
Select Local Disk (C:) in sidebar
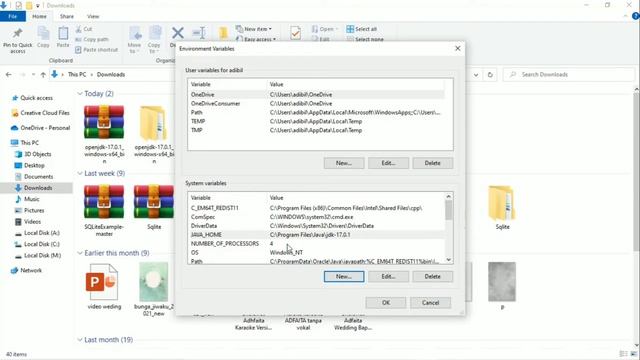pyautogui.click(x=42, y=244)
